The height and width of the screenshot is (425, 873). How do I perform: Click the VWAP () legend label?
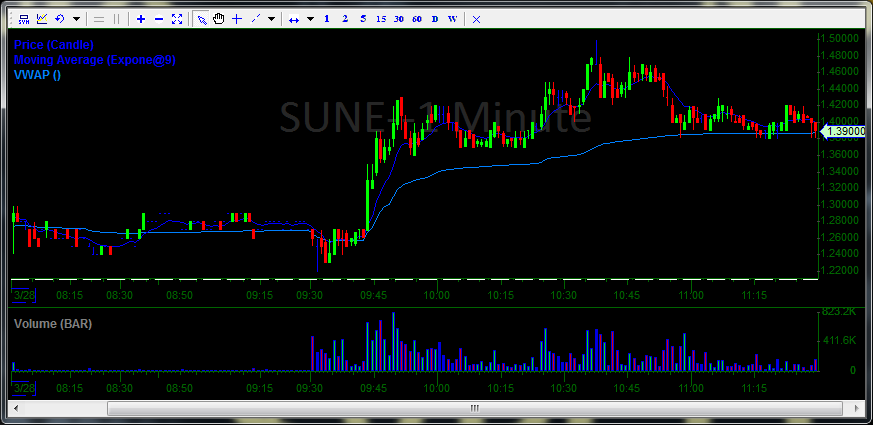point(37,75)
